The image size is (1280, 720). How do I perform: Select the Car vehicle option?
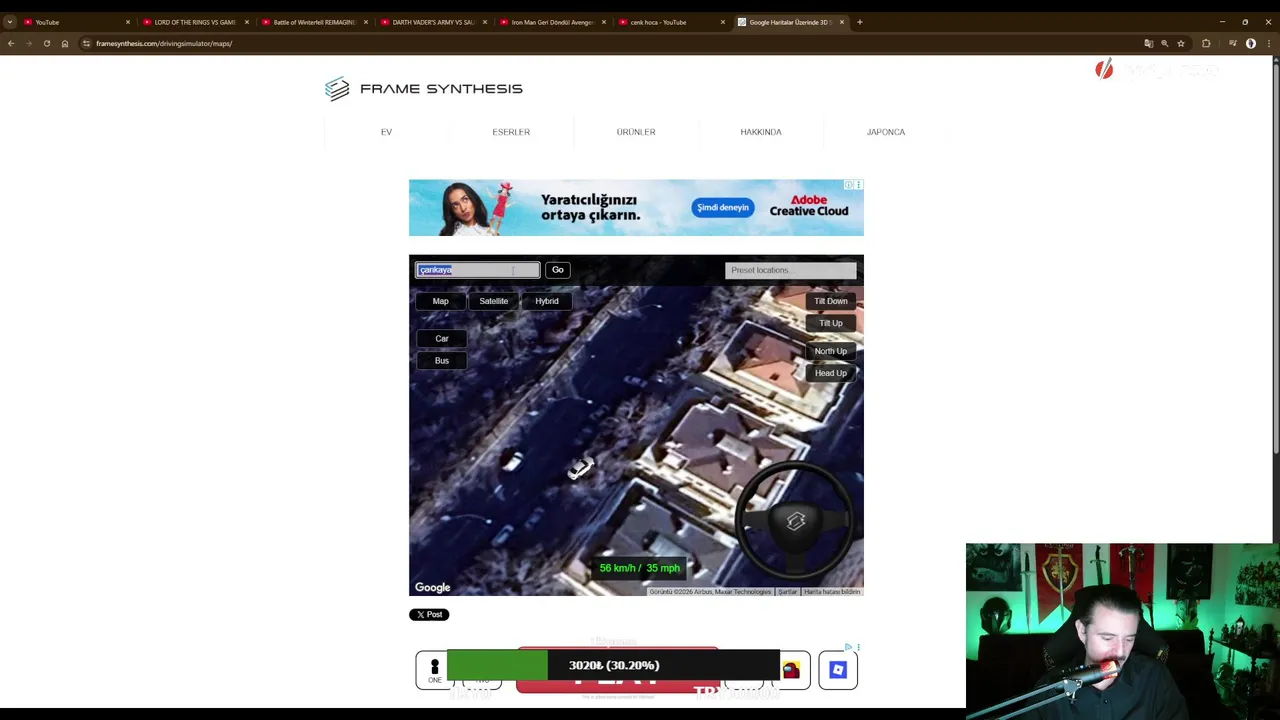[441, 338]
